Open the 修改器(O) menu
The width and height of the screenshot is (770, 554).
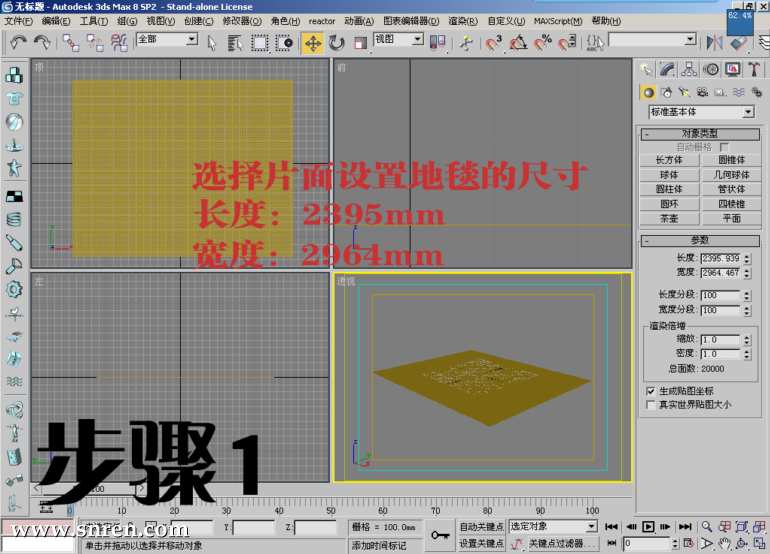[x=242, y=21]
